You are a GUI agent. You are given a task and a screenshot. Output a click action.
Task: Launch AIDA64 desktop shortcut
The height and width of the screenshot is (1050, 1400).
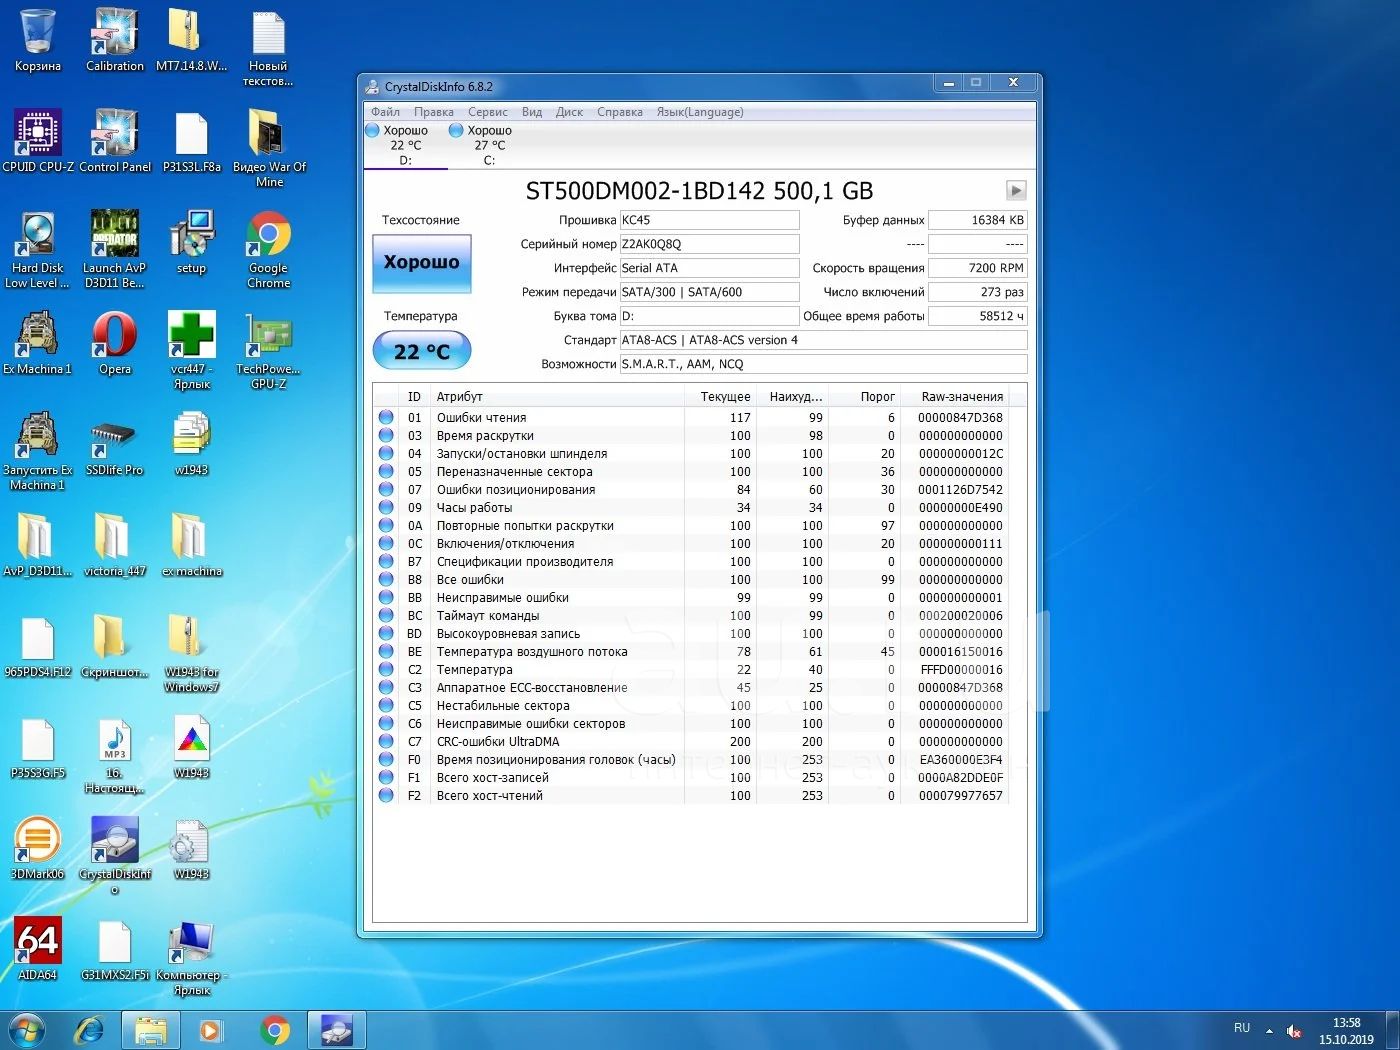click(38, 949)
